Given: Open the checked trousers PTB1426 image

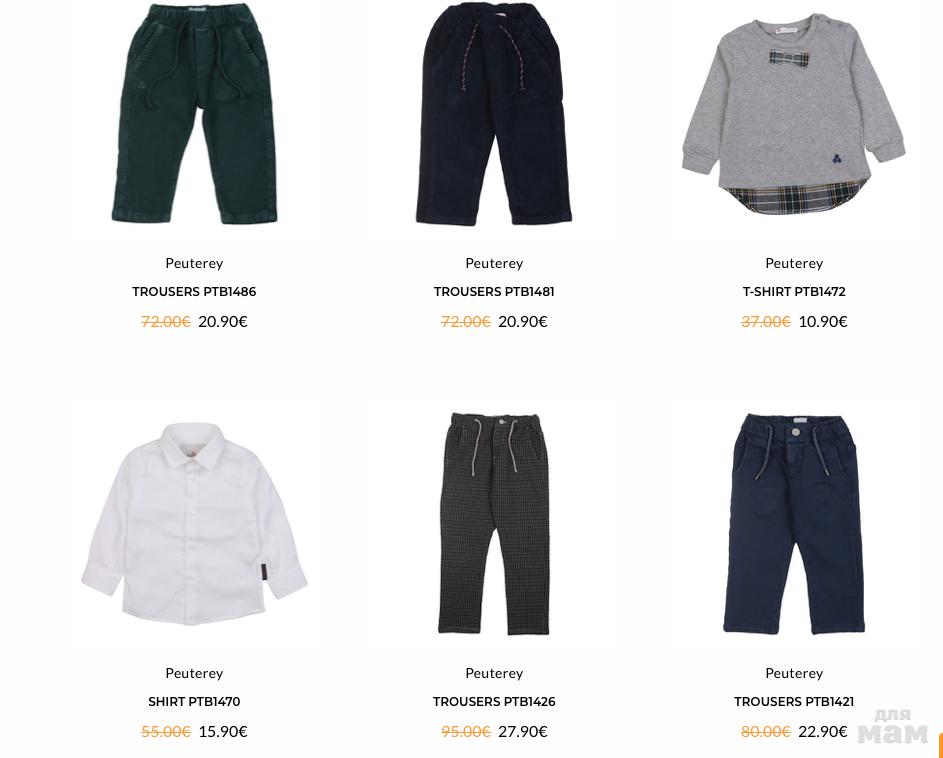Looking at the screenshot, I should coord(494,523).
